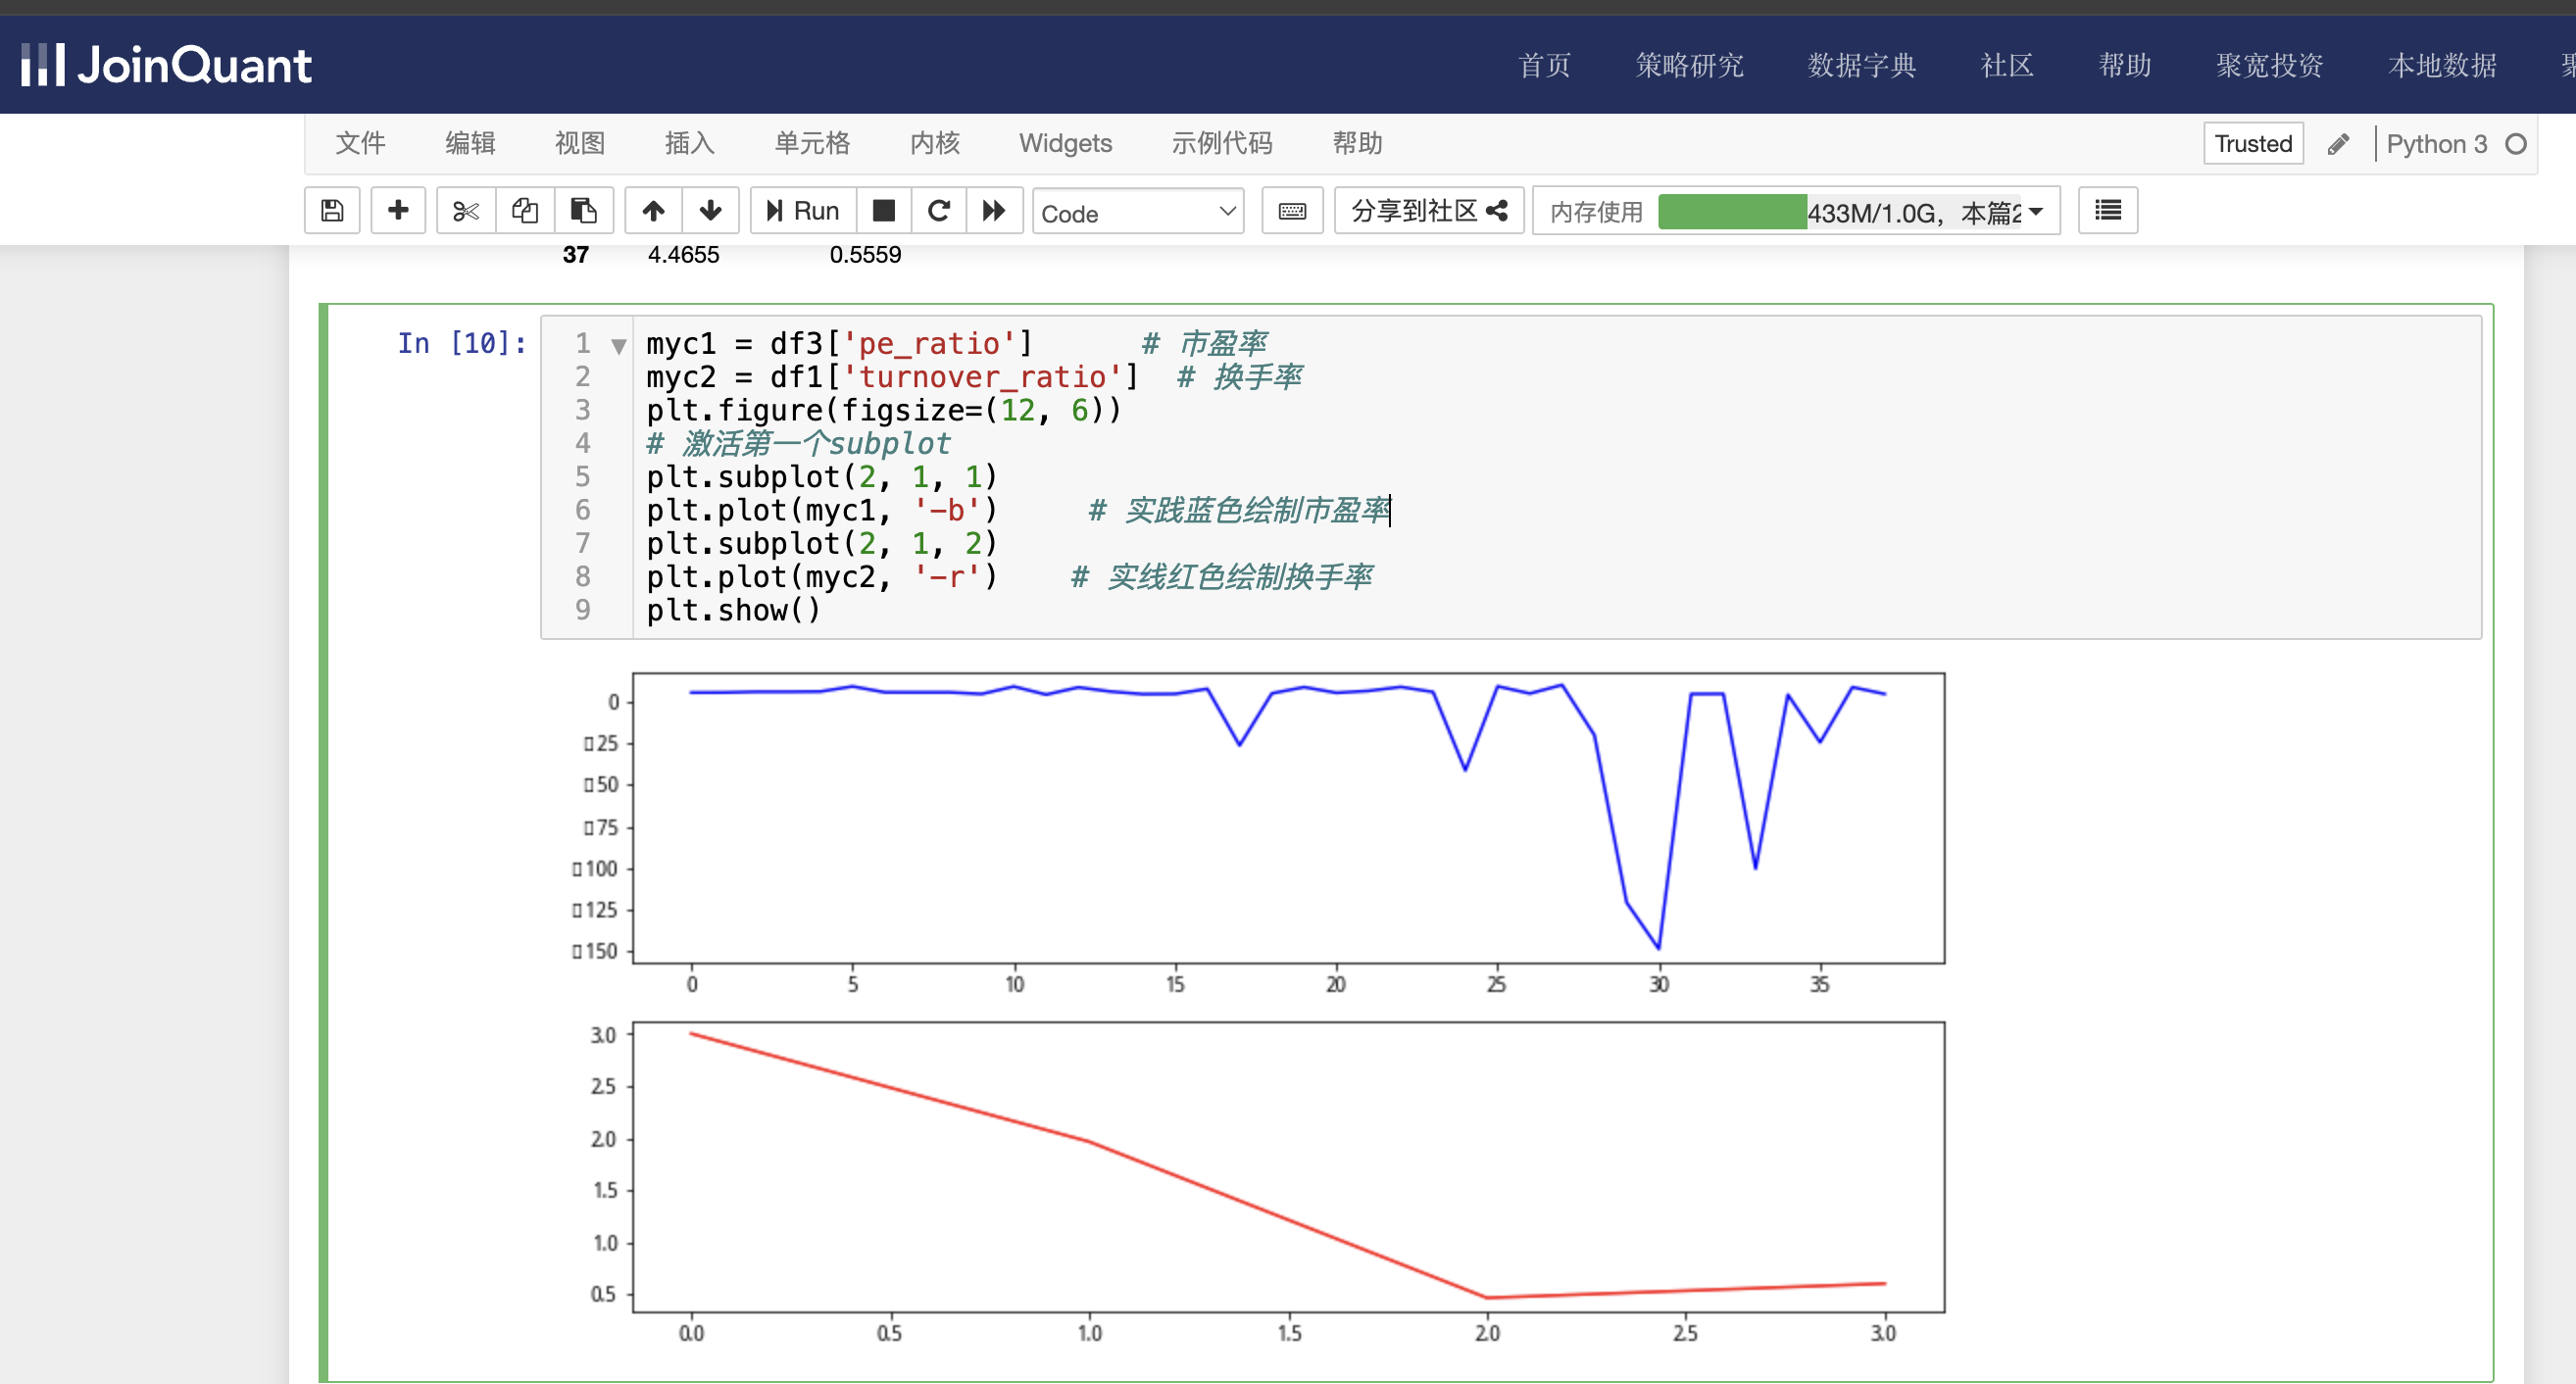Click the green memory usage bar
Viewport: 2576px width, 1384px height.
1732,211
